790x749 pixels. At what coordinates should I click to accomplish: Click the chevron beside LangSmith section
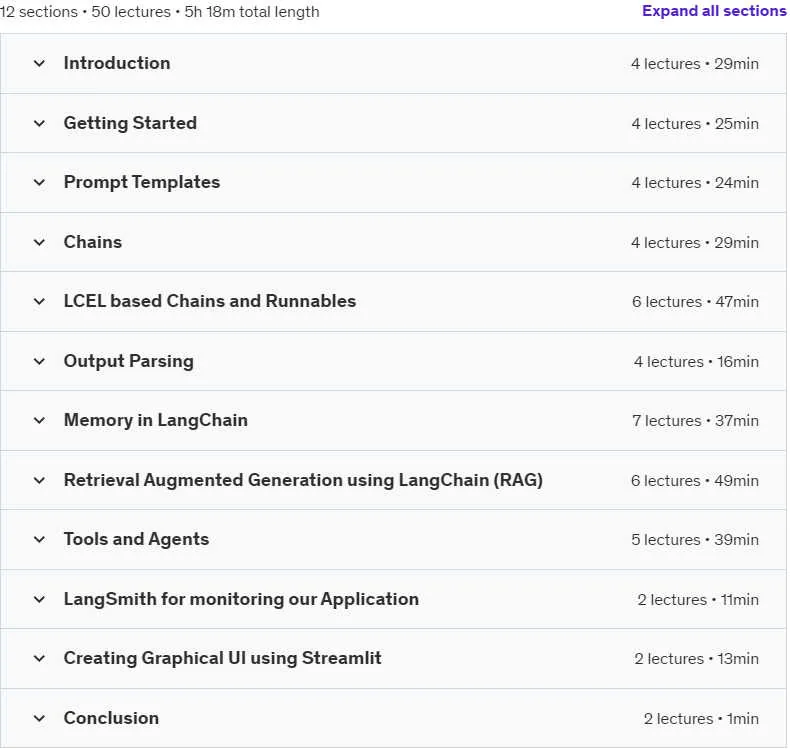39,599
